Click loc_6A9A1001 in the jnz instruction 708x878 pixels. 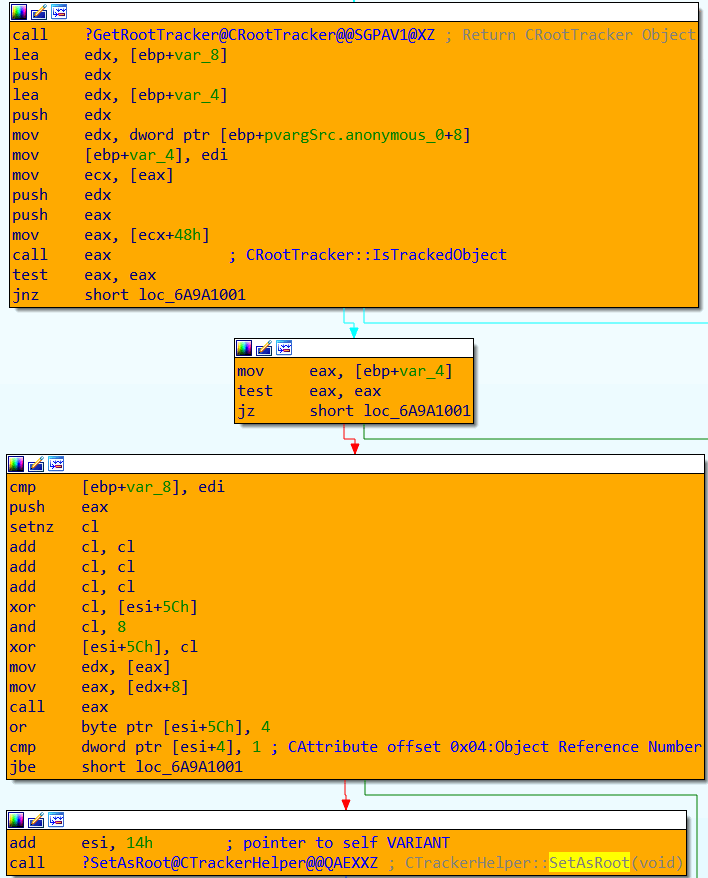[190, 295]
